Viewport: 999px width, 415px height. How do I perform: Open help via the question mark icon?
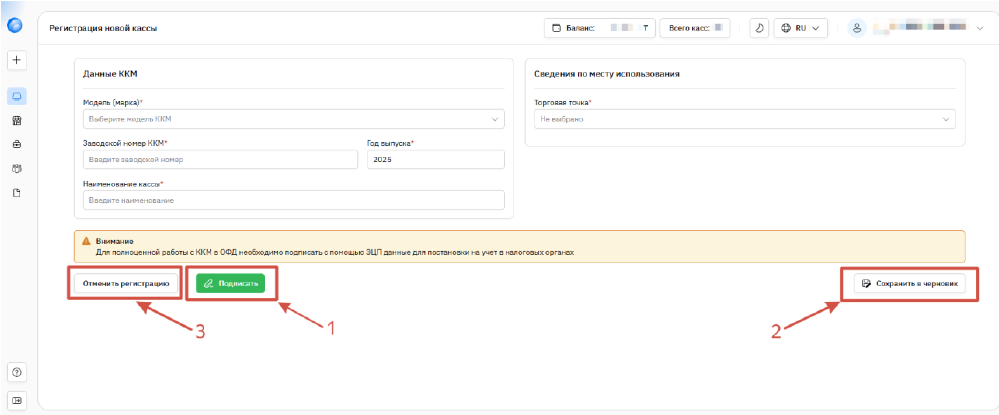pyautogui.click(x=17, y=372)
